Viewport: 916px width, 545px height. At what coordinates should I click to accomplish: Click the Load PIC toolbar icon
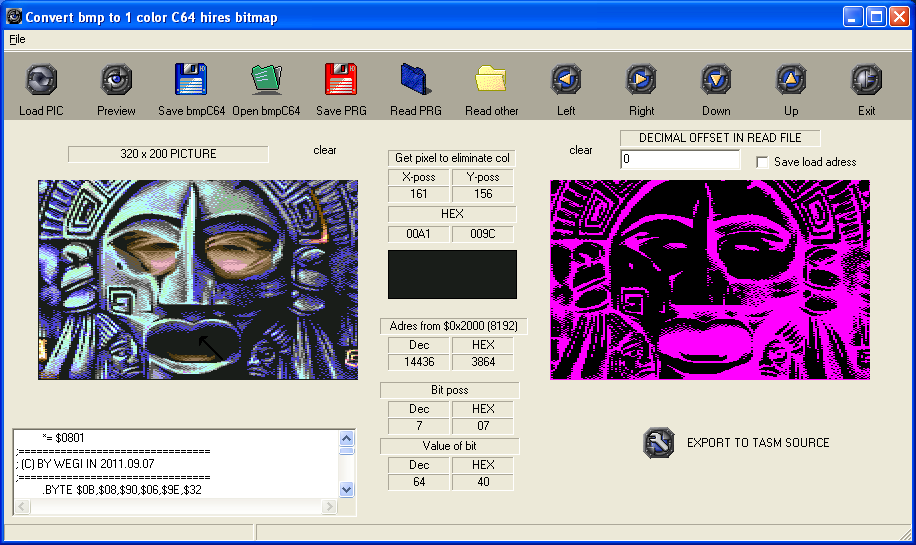click(x=41, y=80)
